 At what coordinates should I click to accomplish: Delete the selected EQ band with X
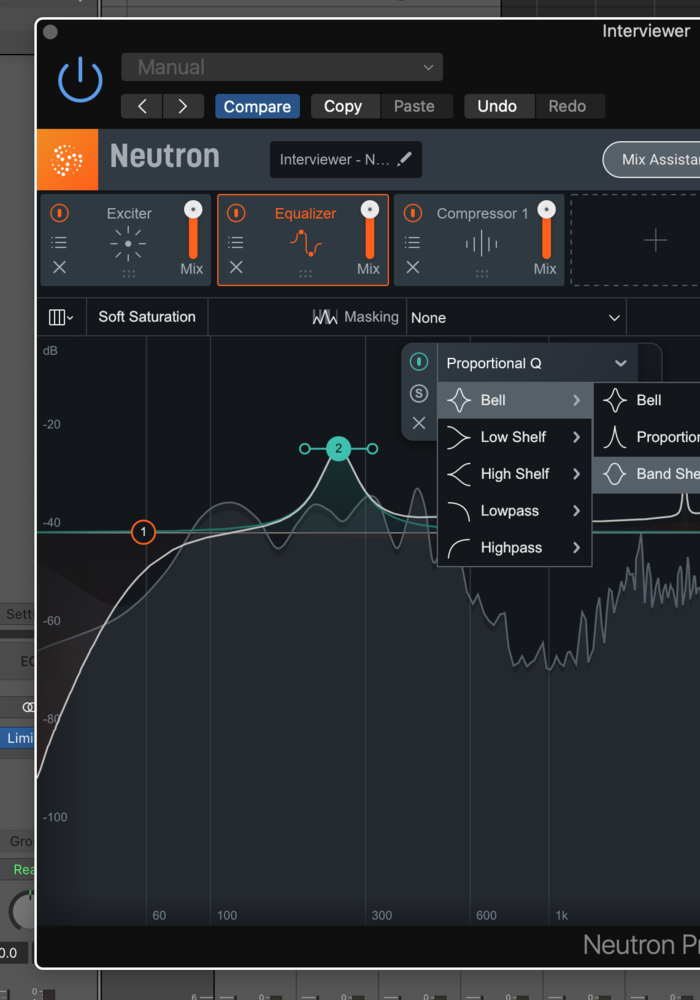tap(419, 423)
